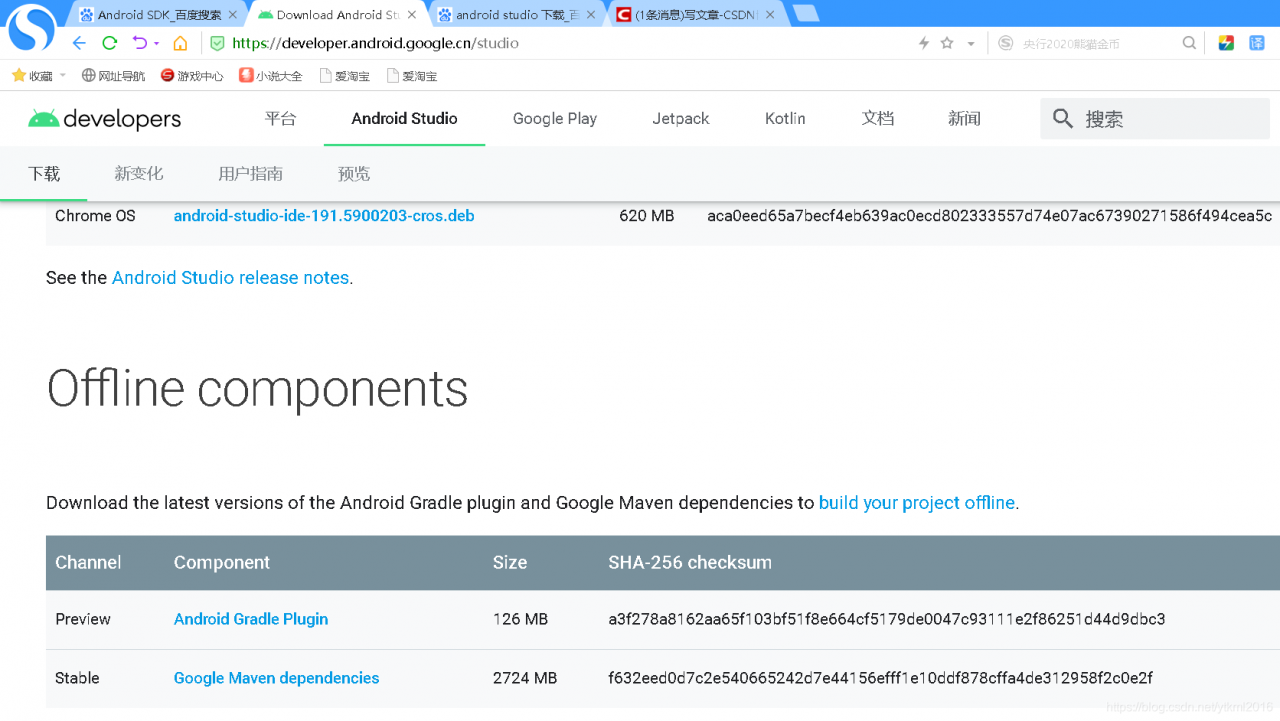1280x721 pixels.
Task: Click the Preview channel cell
Action: [83, 619]
